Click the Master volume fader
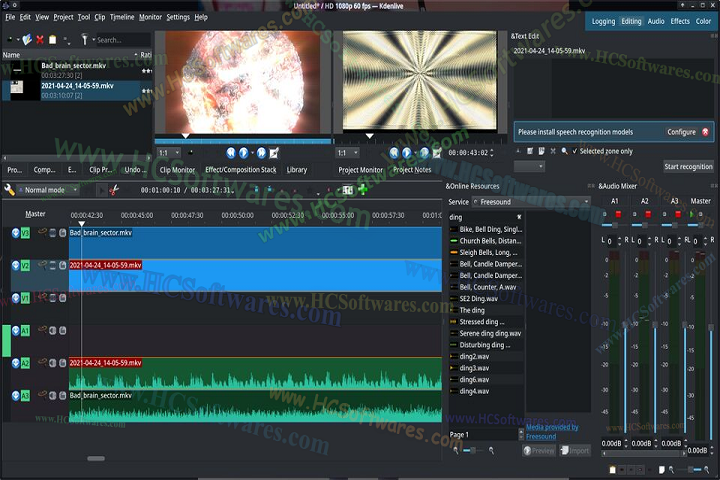The height and width of the screenshot is (480, 720). 711,327
